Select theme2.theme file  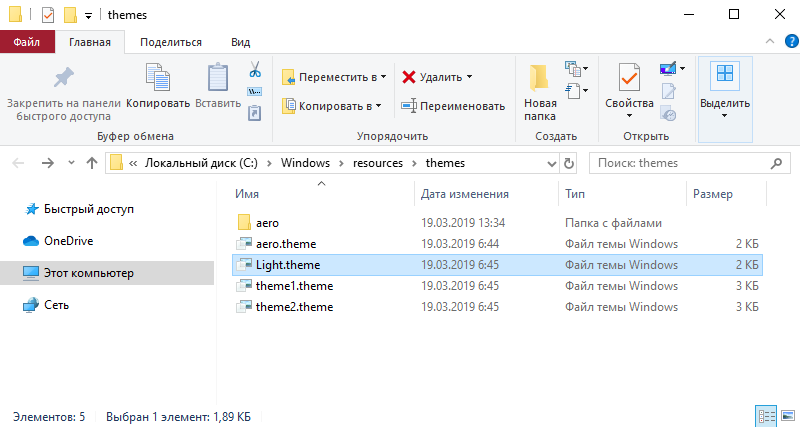497,307
